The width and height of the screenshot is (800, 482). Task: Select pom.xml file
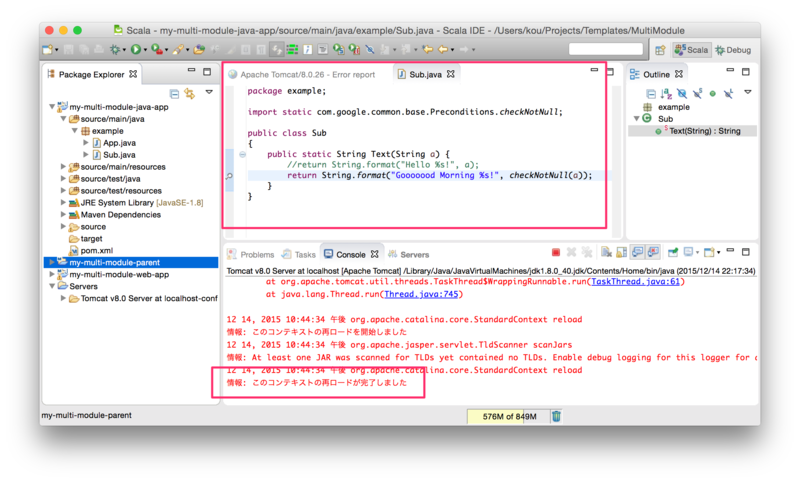click(x=91, y=250)
